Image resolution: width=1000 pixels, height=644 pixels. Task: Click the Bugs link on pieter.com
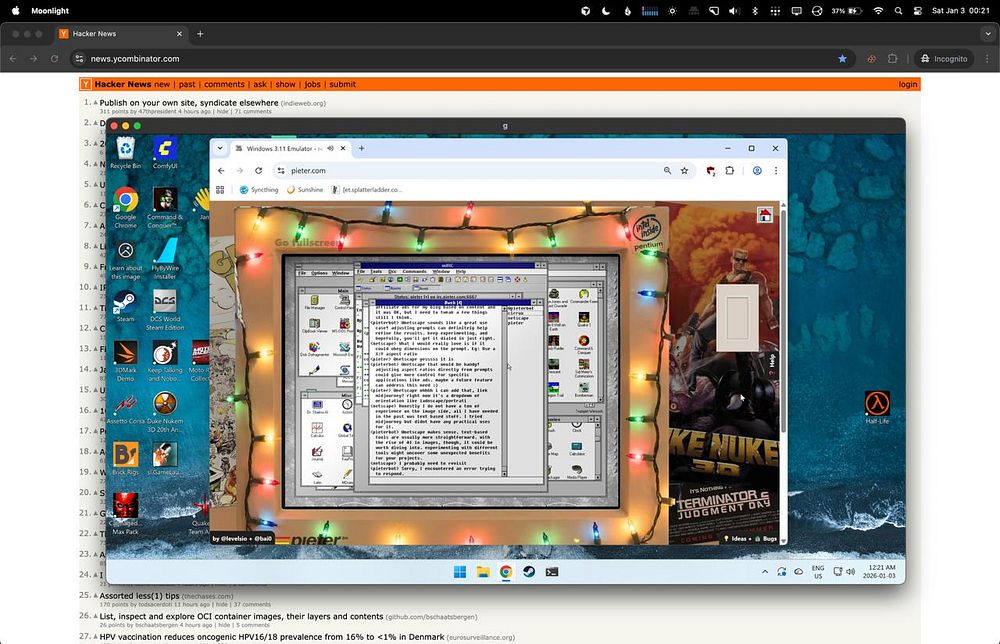[x=766, y=539]
